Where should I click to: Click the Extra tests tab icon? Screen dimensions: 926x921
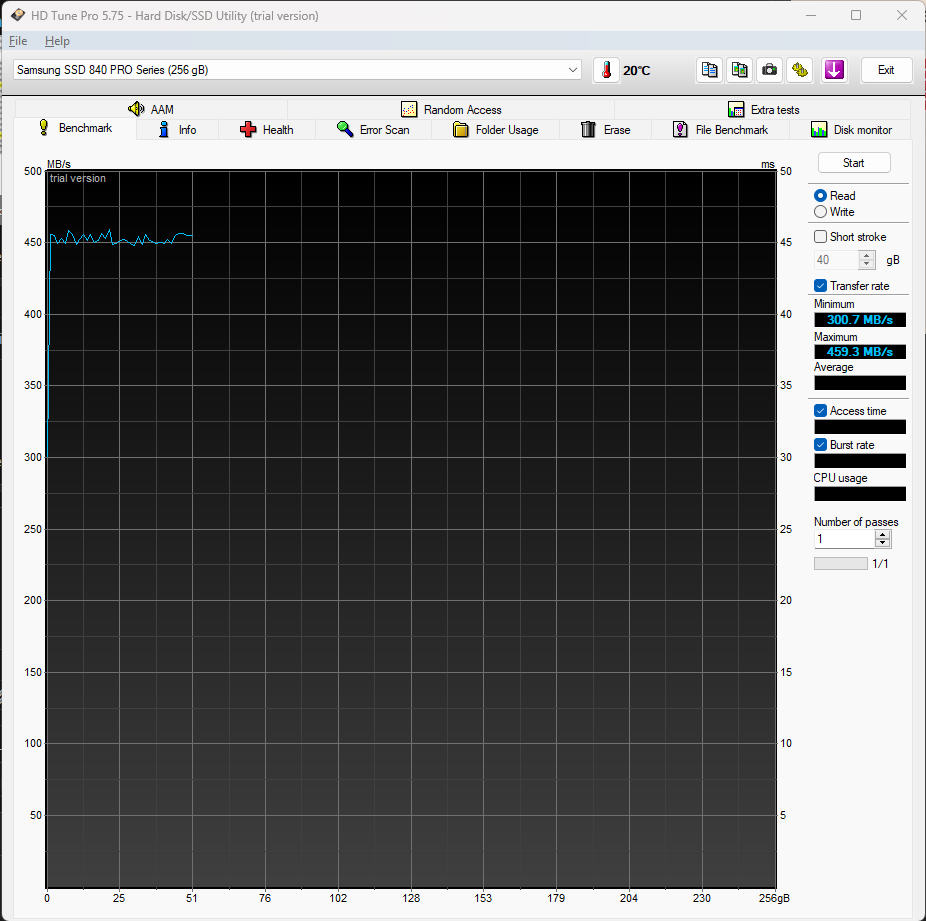(736, 109)
